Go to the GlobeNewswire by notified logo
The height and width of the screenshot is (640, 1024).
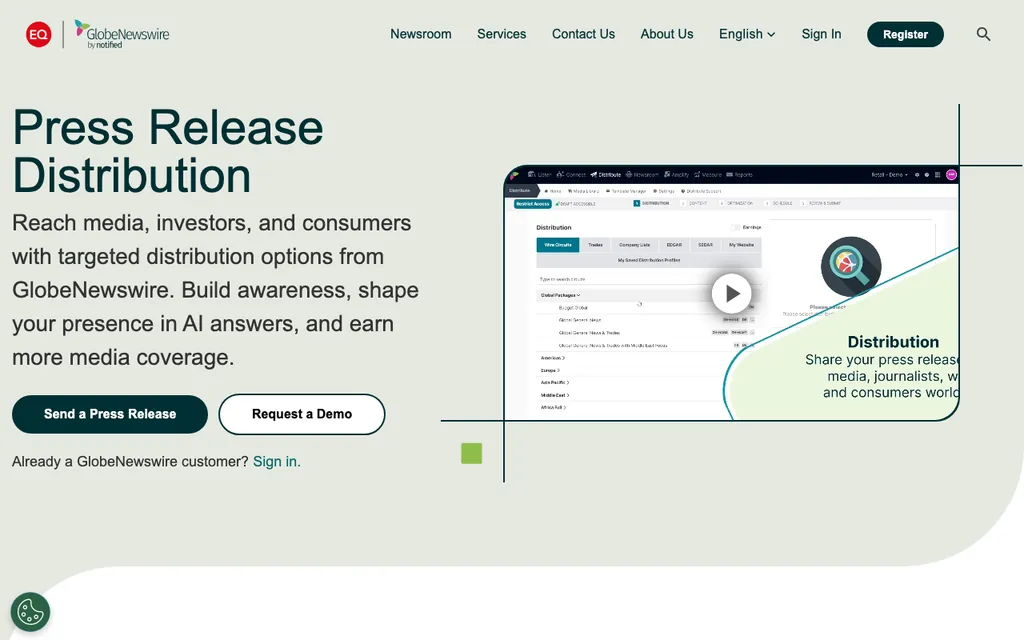(x=121, y=34)
